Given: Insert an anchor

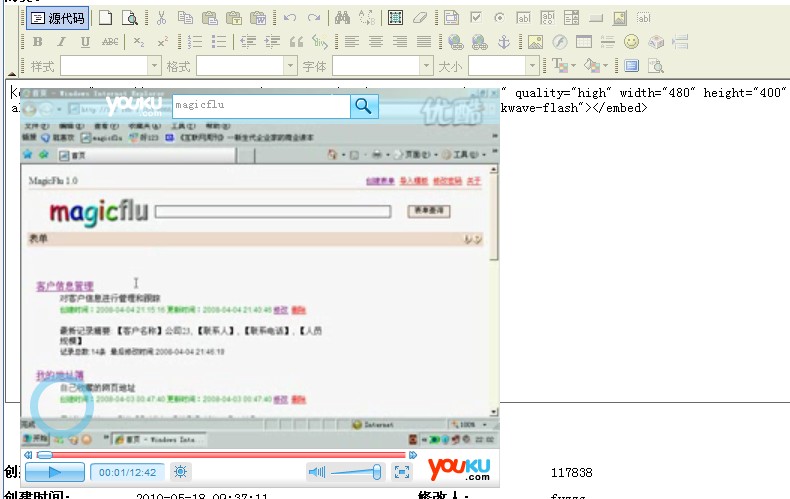Looking at the screenshot, I should point(504,42).
